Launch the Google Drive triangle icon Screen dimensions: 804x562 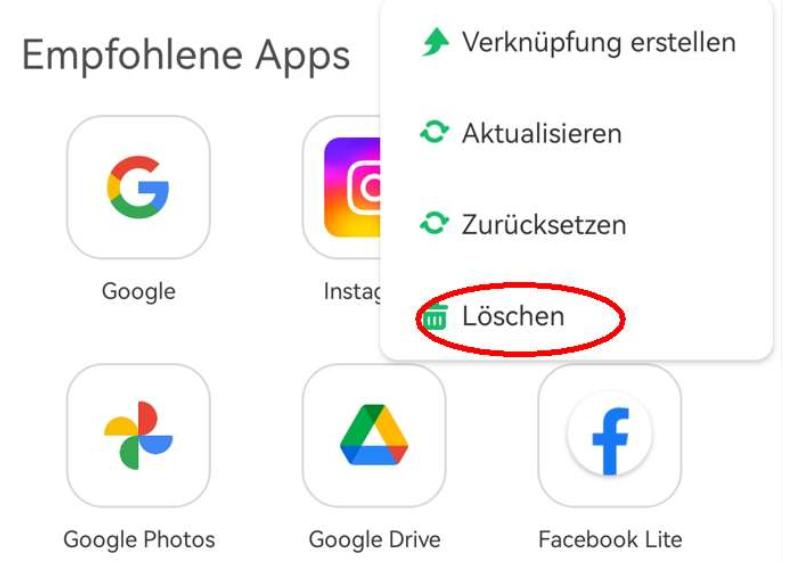click(374, 435)
